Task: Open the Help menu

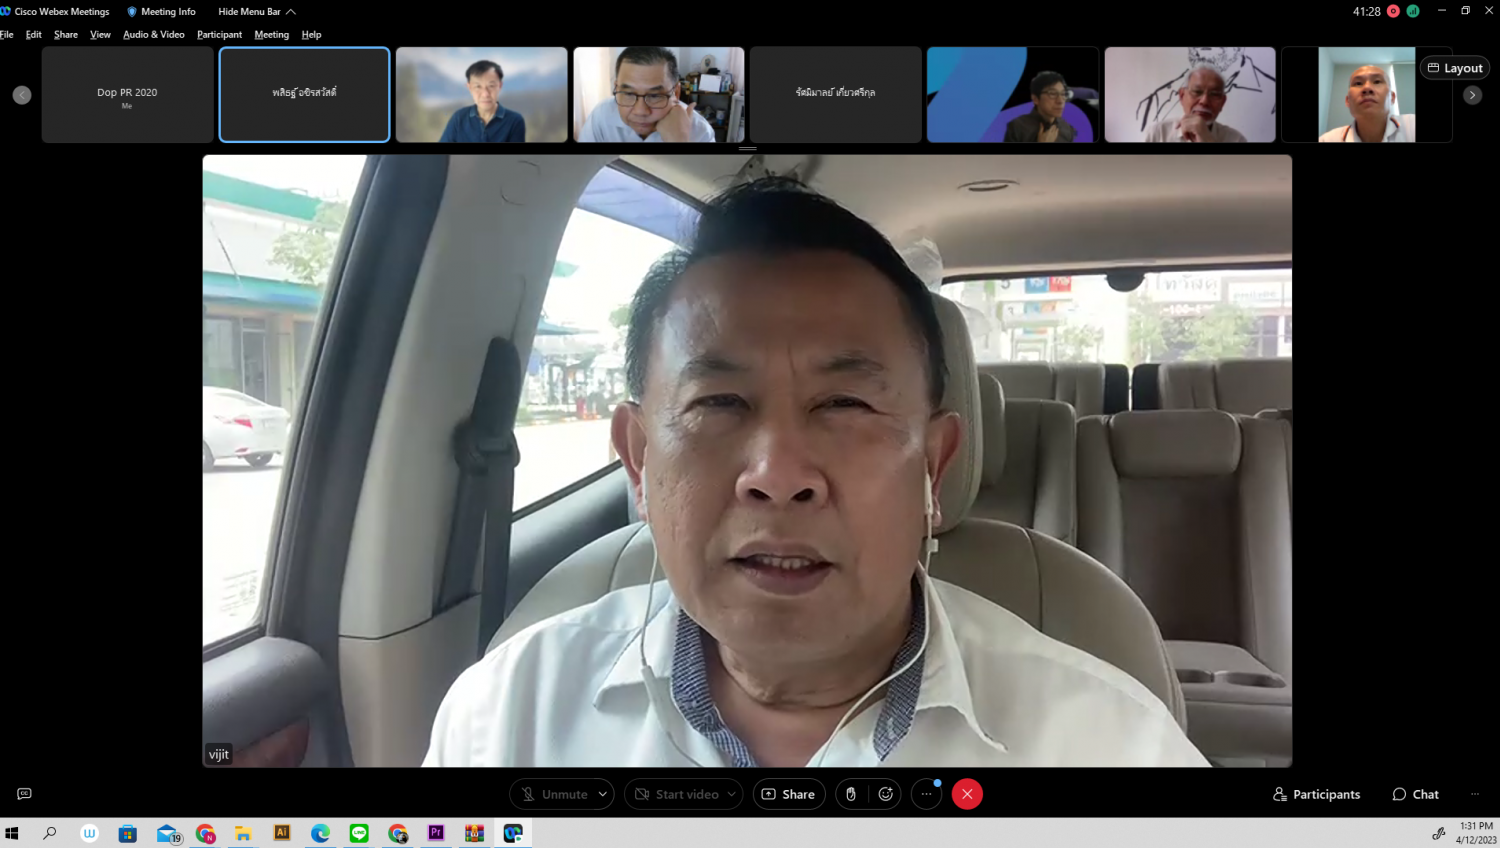Action: tap(312, 34)
